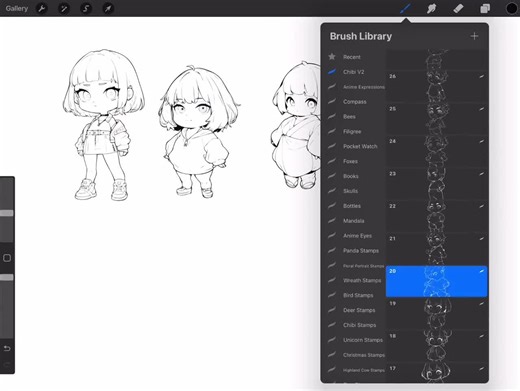The image size is (520, 391).
Task: Select the Eraser tool
Action: pyautogui.click(x=458, y=8)
